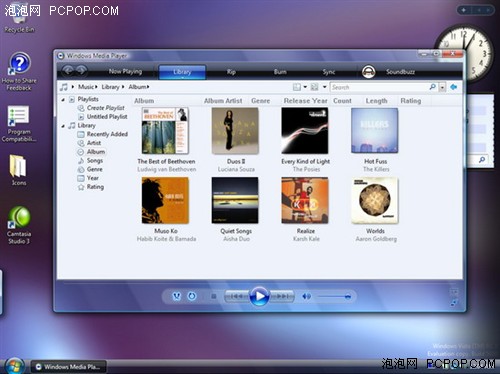Screen dimensions: 500x374
Task: Collapse the Playlists tree node
Action: 63,100
